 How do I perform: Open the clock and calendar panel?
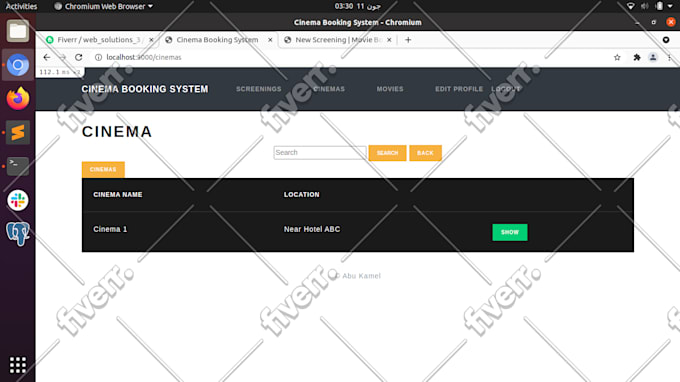[357, 6]
